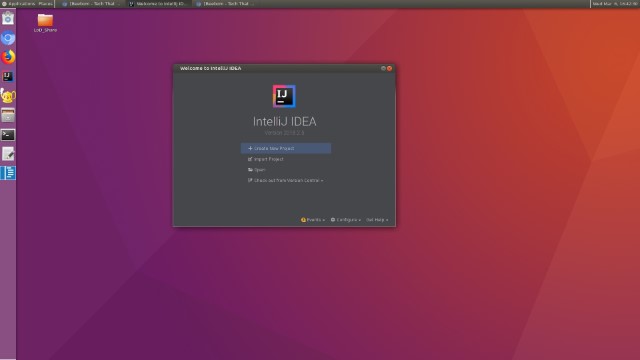Open the software store bag icon in dock
Screen dimensions: 640x360
pos(8,18)
